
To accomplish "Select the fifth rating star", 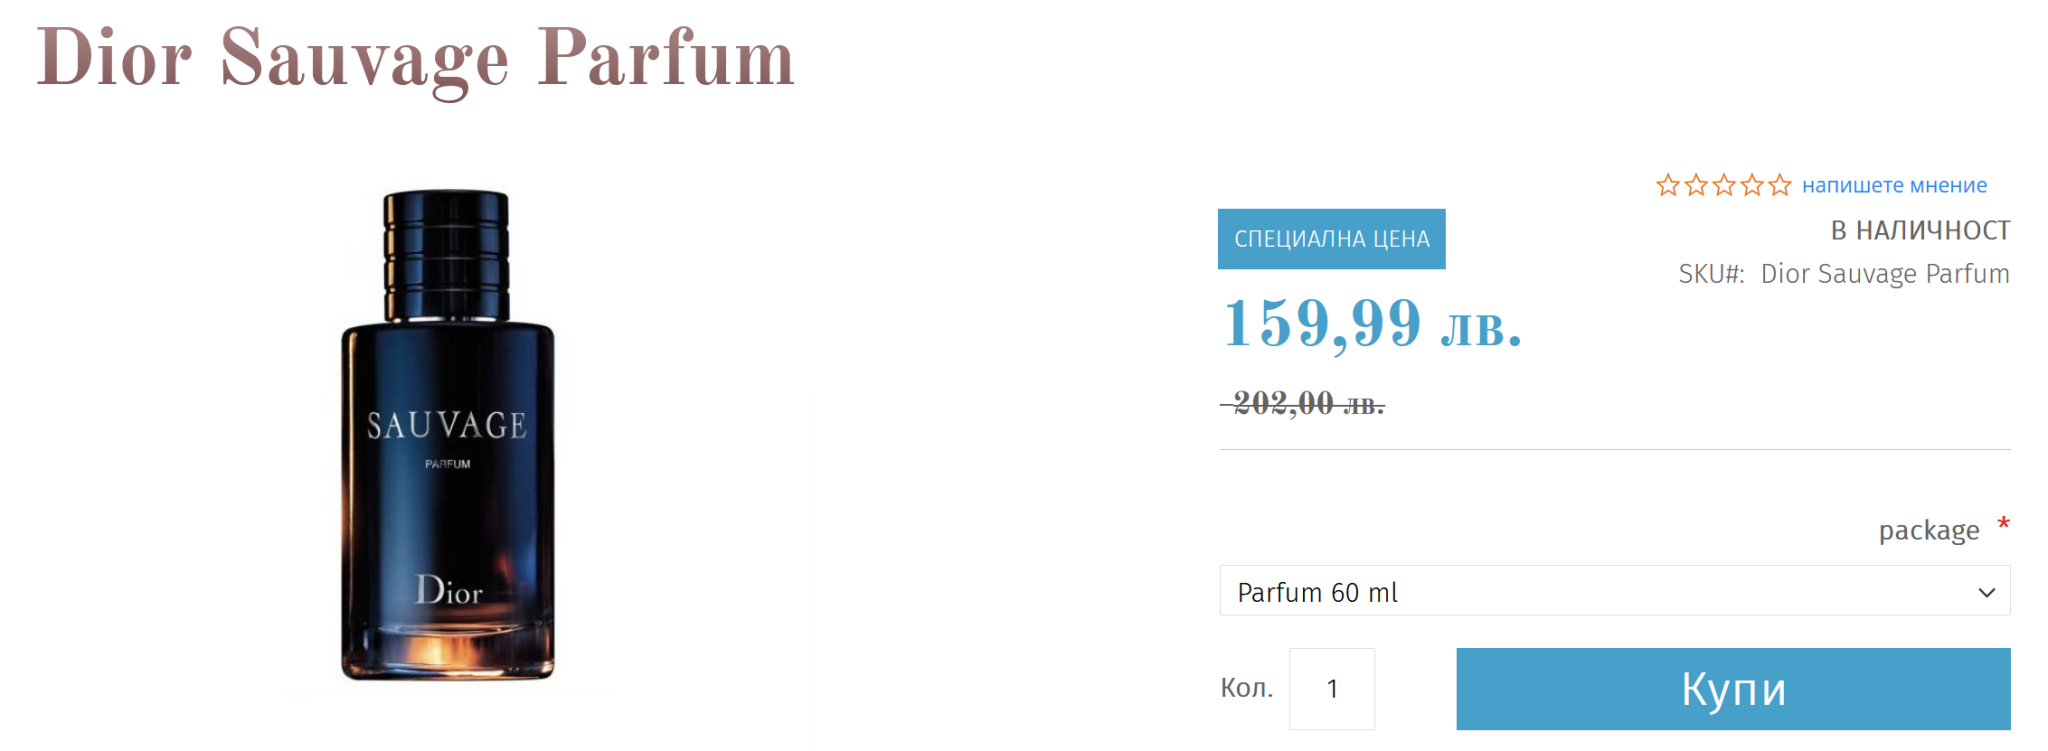I will [1779, 185].
